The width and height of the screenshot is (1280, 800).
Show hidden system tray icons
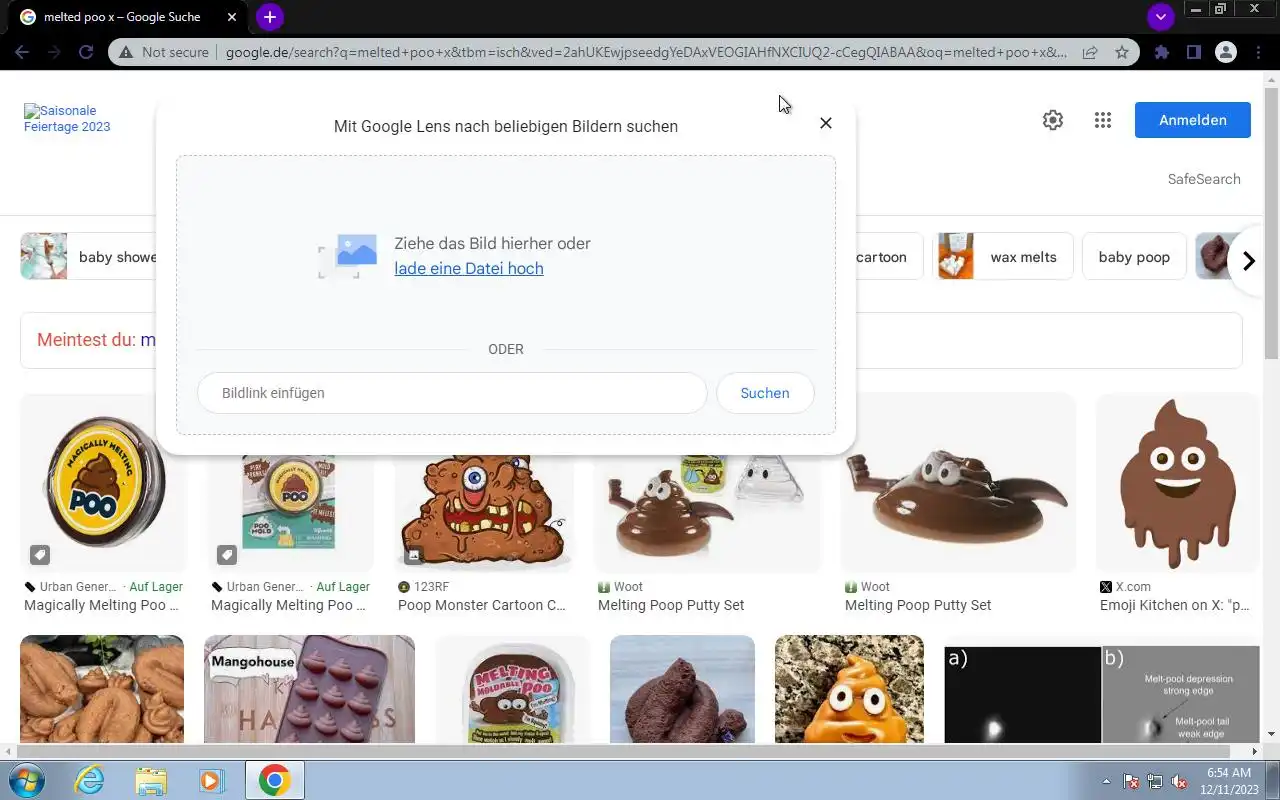coord(1106,781)
